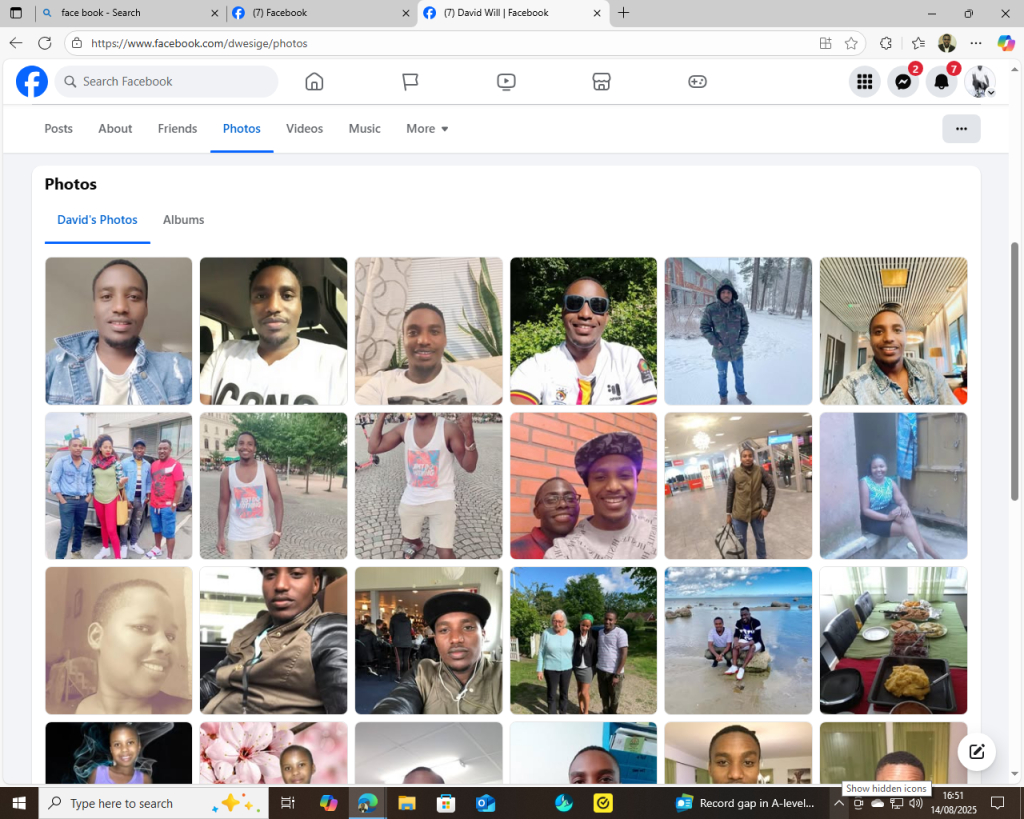Open the beach rocks photo thumbnail

tap(738, 641)
